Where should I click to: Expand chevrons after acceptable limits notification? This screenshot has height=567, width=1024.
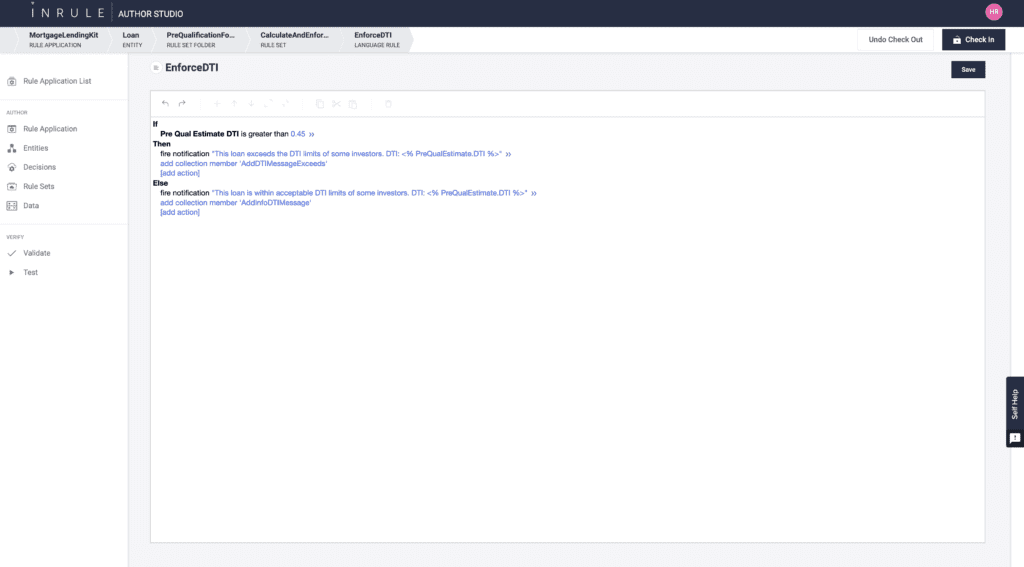pyautogui.click(x=534, y=193)
